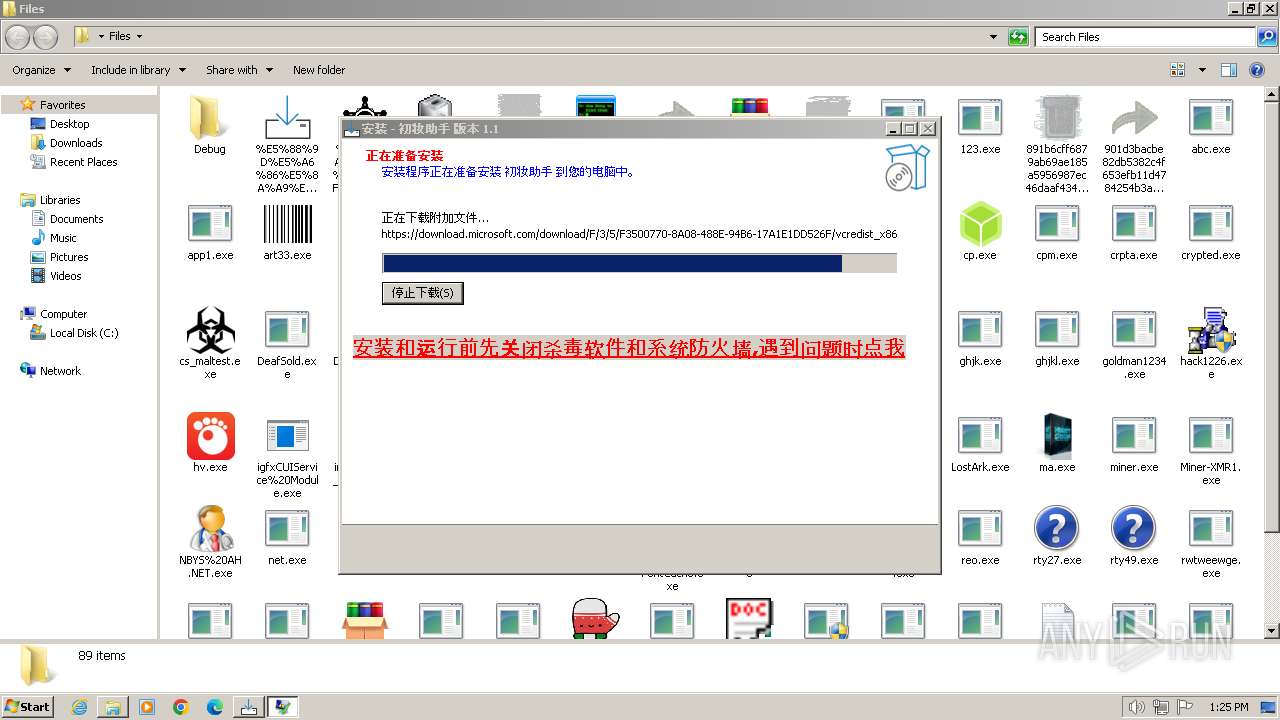This screenshot has width=1280, height=720.
Task: Select the net.exe file icon
Action: (287, 529)
